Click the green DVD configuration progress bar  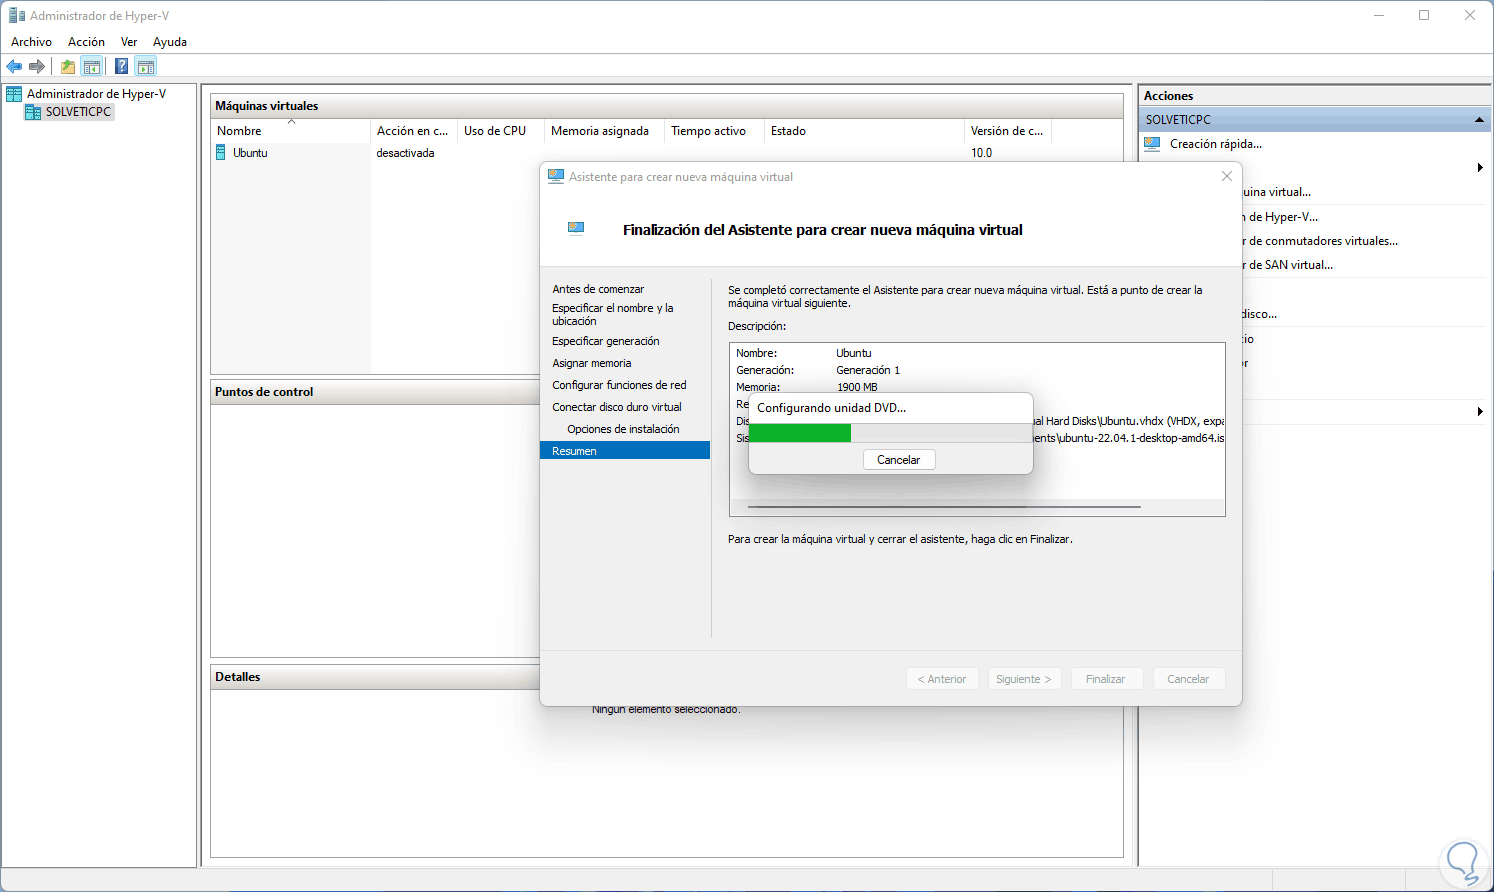click(x=800, y=433)
